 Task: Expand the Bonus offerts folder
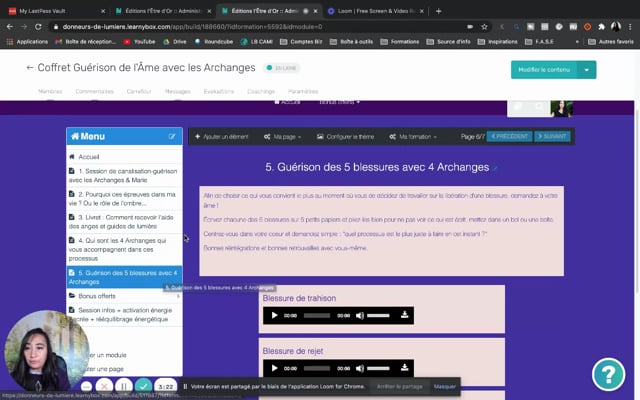[x=124, y=296]
